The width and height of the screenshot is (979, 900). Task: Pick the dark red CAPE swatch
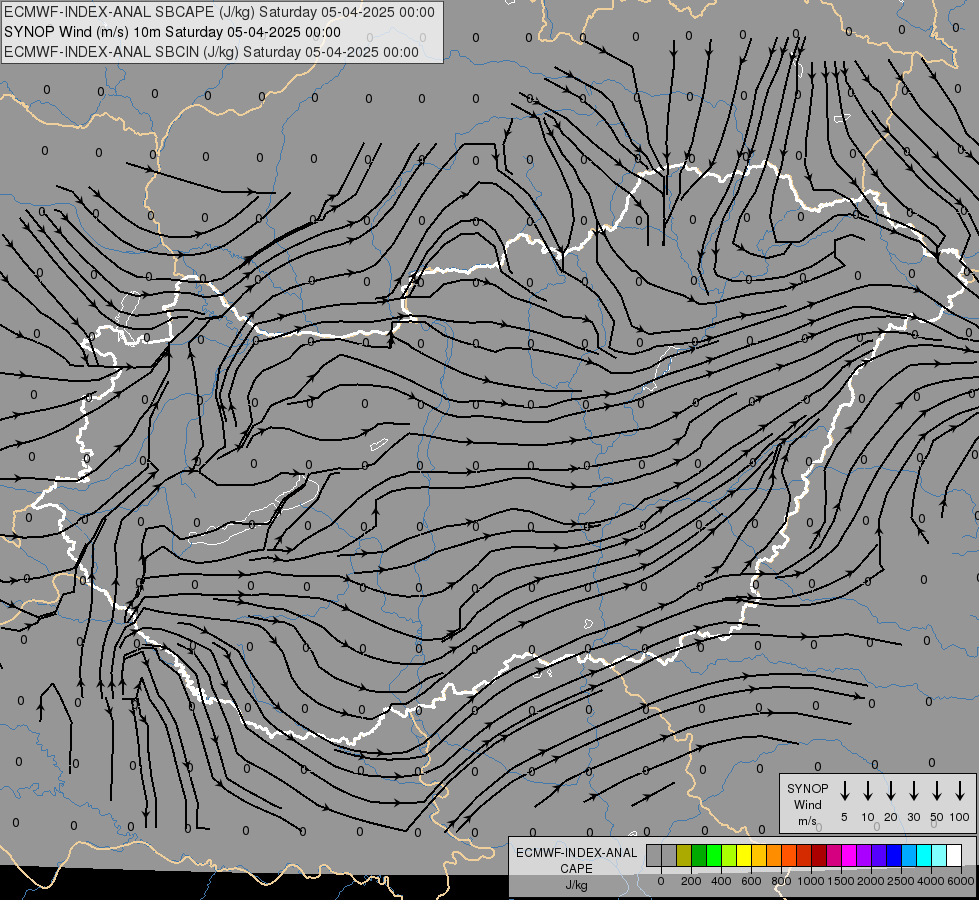coord(819,855)
